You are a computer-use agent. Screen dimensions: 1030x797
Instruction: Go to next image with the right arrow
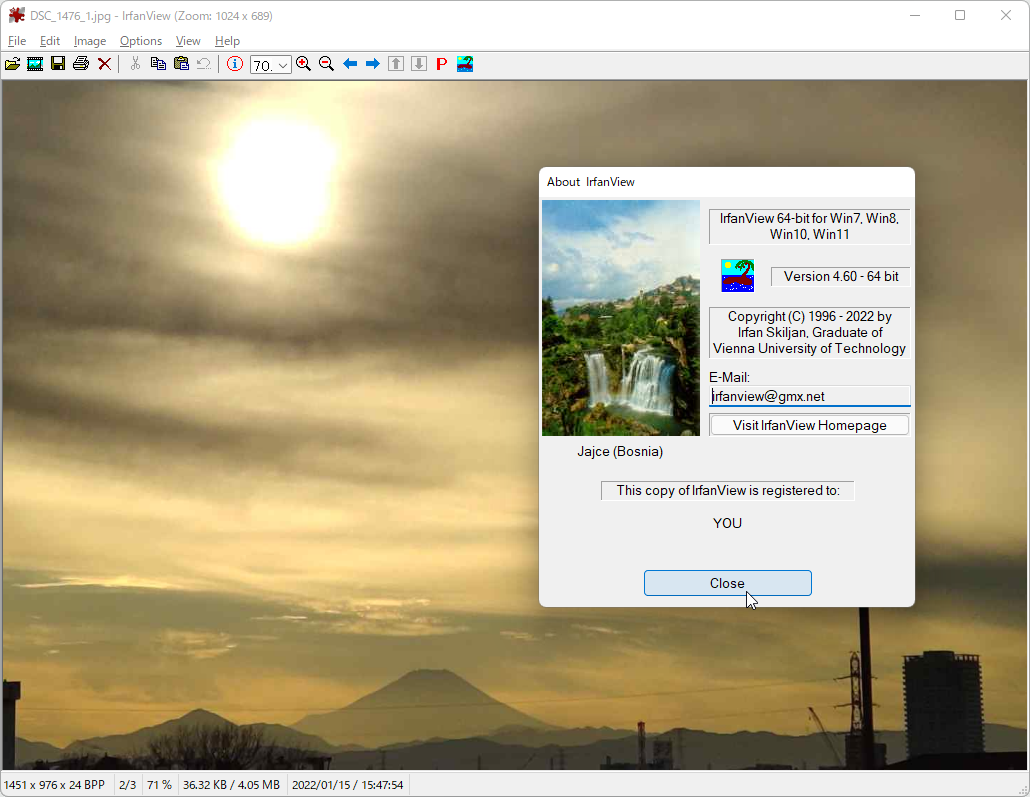point(371,63)
